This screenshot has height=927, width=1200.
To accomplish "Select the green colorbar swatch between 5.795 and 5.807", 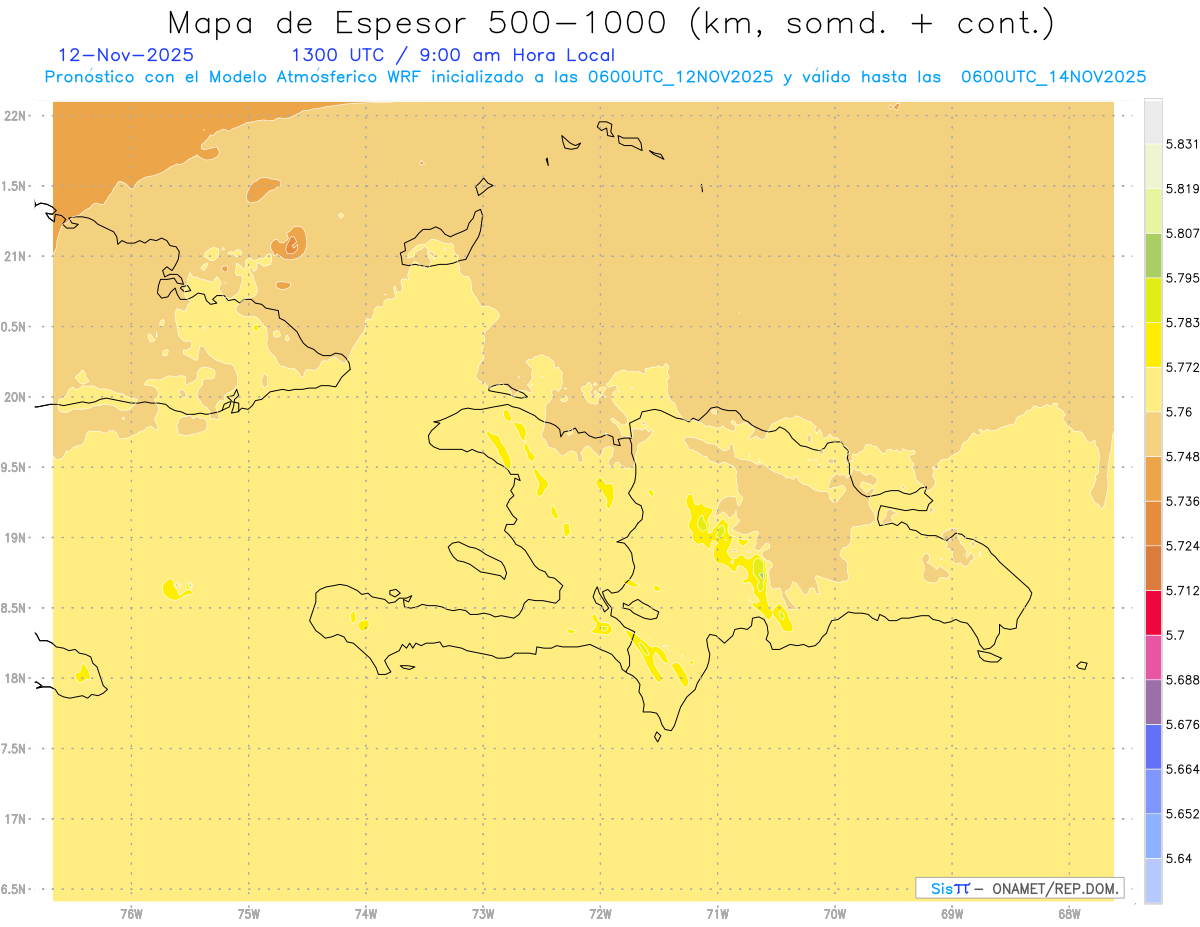I will coord(1153,255).
